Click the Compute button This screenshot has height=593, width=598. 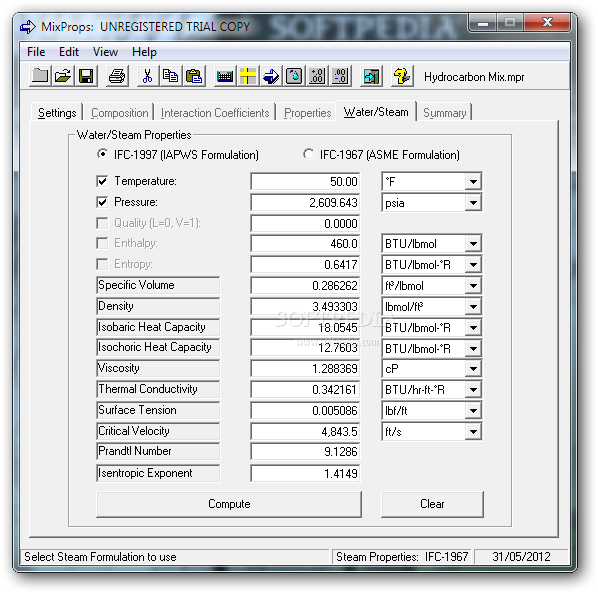[x=229, y=504]
